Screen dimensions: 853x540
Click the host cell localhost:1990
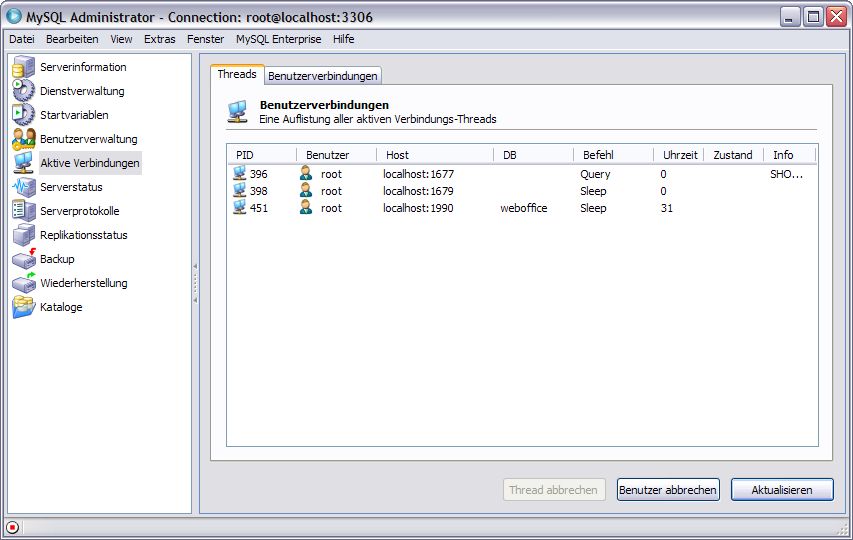pyautogui.click(x=418, y=207)
